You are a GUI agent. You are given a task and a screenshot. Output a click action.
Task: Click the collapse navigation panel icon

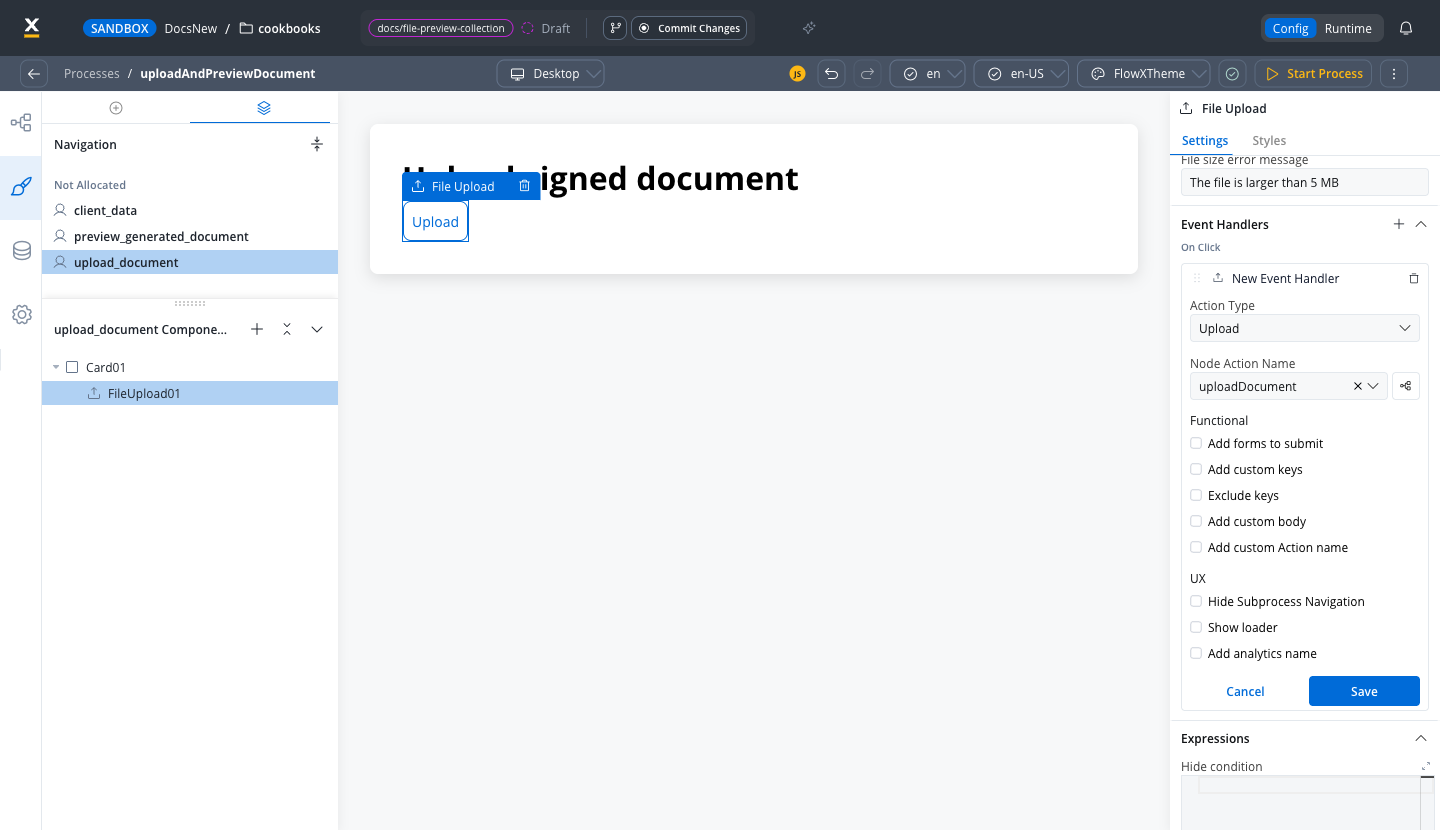317,144
